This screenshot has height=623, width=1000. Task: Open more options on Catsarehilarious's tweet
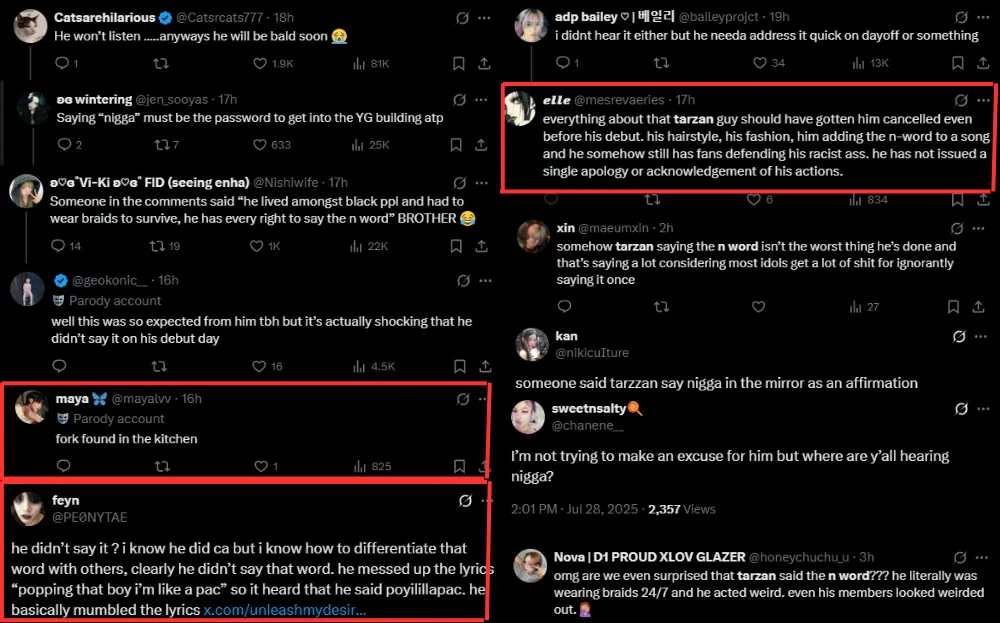pyautogui.click(x=485, y=18)
